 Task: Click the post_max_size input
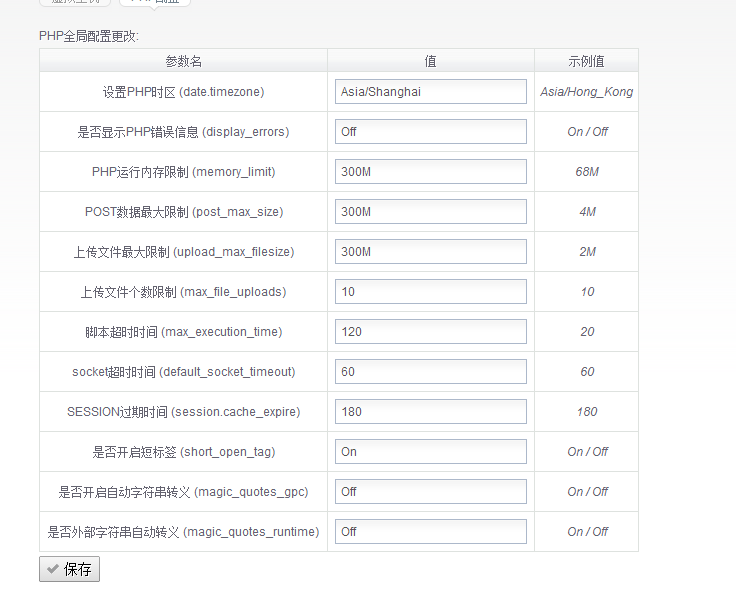(430, 212)
